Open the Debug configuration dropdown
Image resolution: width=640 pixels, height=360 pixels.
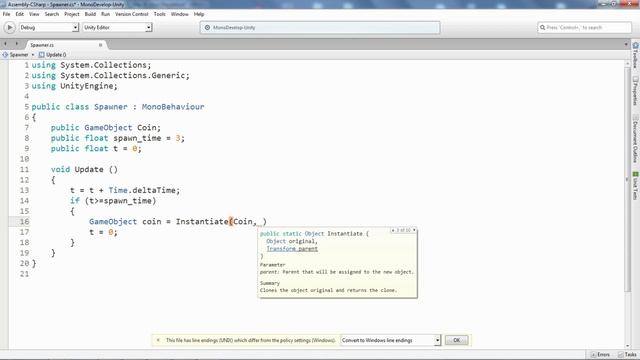click(x=49, y=27)
